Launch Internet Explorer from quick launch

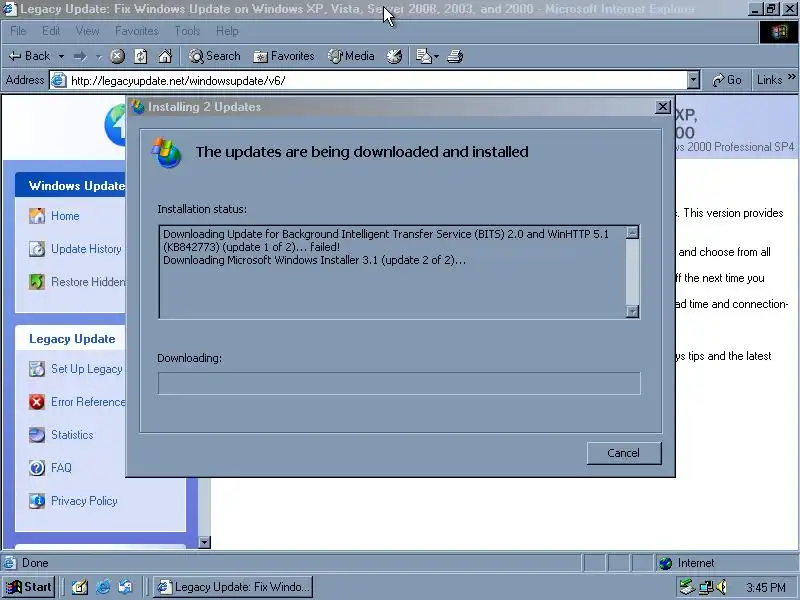pyautogui.click(x=103, y=587)
